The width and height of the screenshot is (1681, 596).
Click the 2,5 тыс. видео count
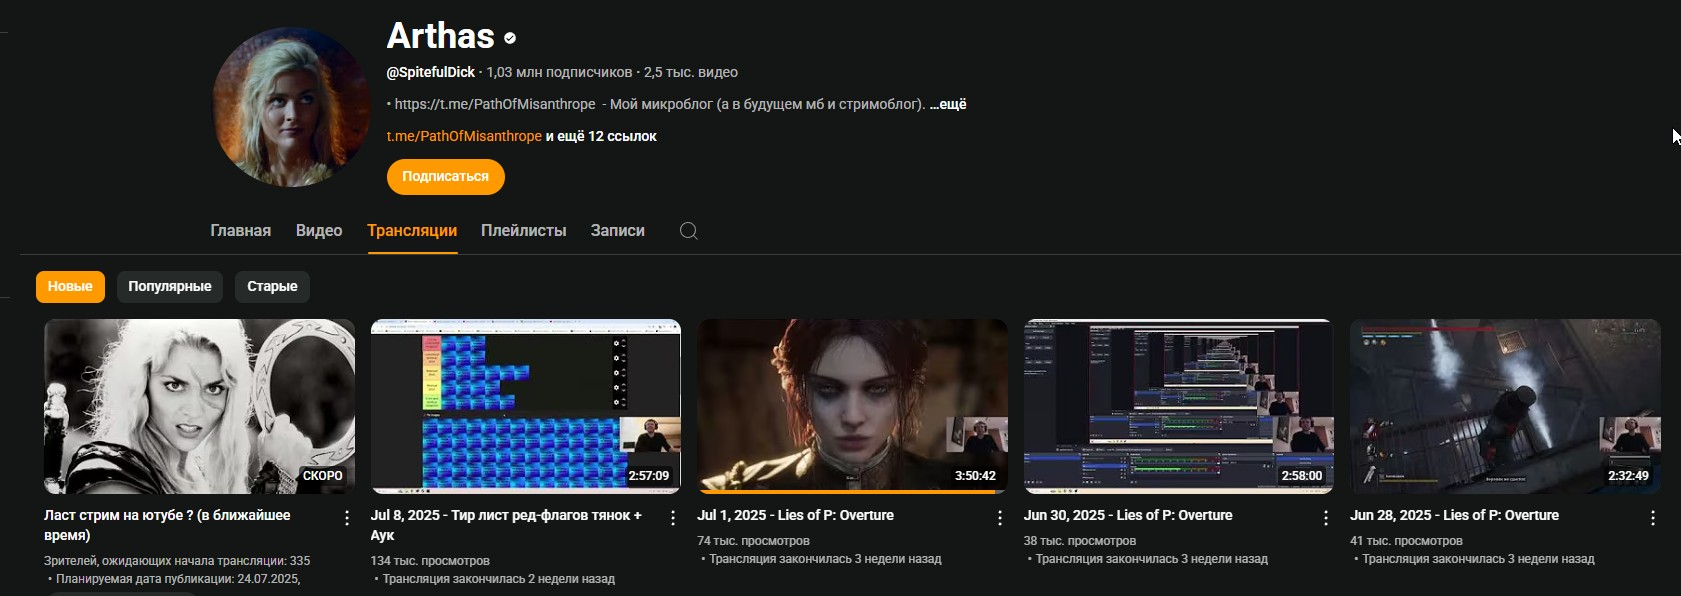[x=691, y=72]
